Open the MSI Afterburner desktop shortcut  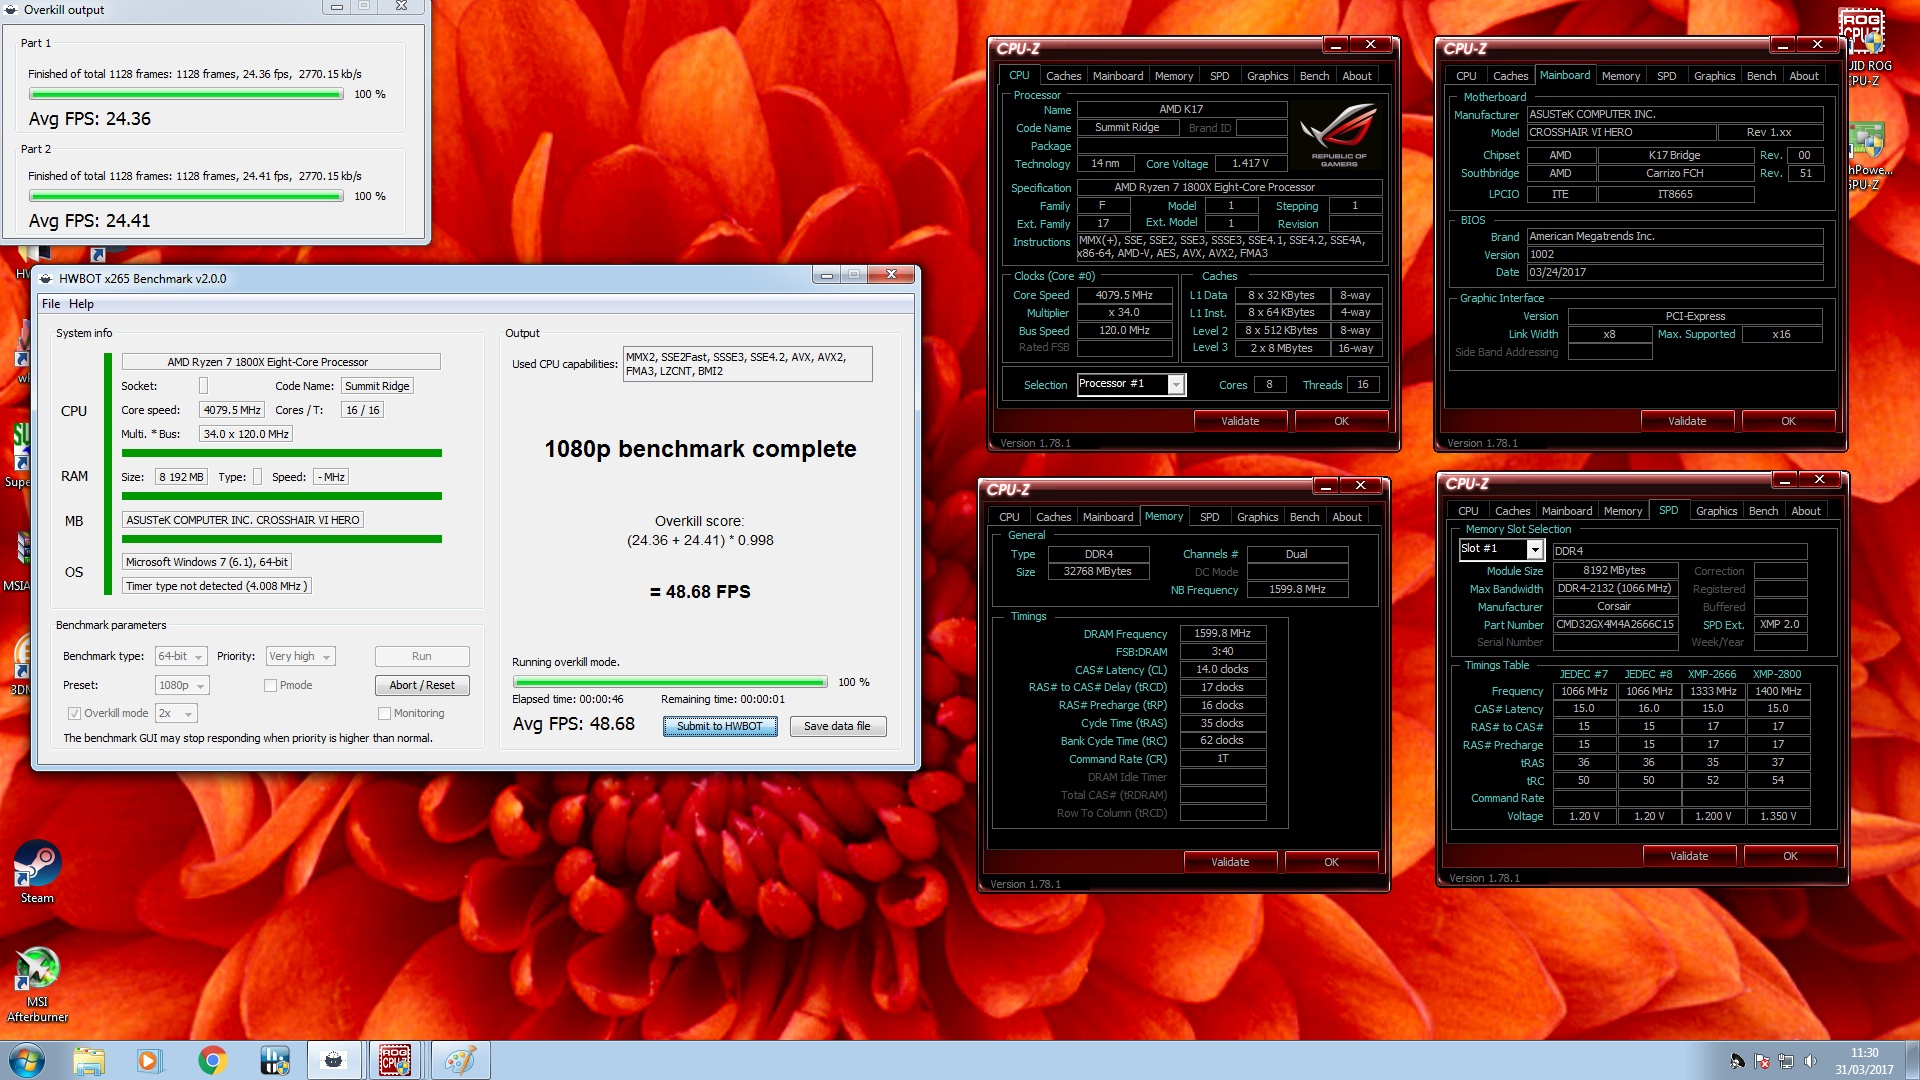pyautogui.click(x=37, y=984)
